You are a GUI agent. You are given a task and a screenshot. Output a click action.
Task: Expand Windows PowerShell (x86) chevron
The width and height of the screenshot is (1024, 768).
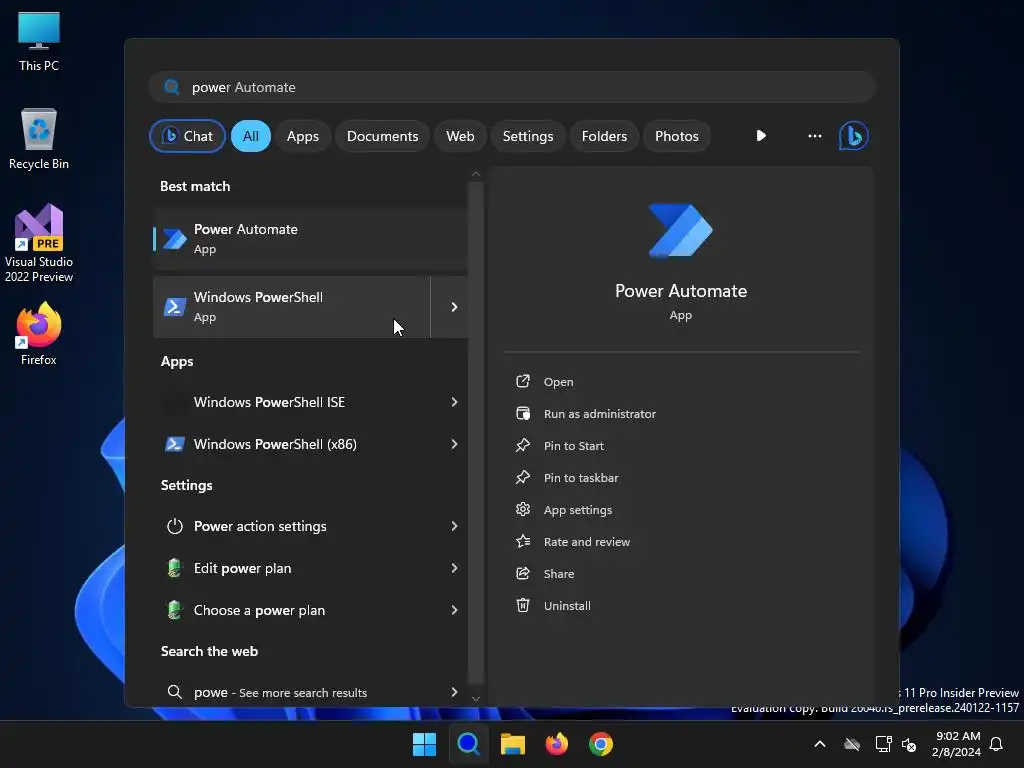pos(454,444)
